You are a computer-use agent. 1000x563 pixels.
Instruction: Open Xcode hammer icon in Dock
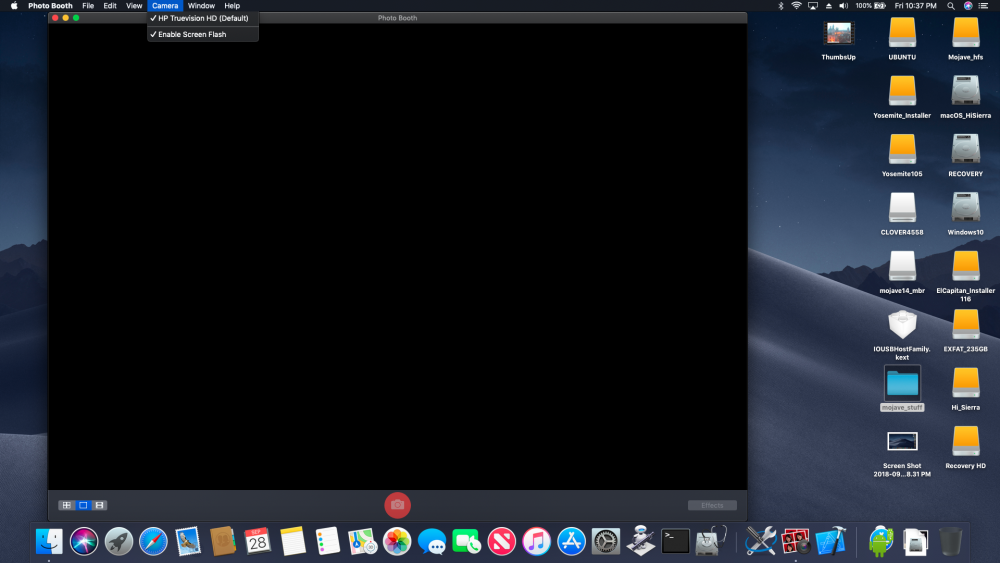pyautogui.click(x=830, y=541)
